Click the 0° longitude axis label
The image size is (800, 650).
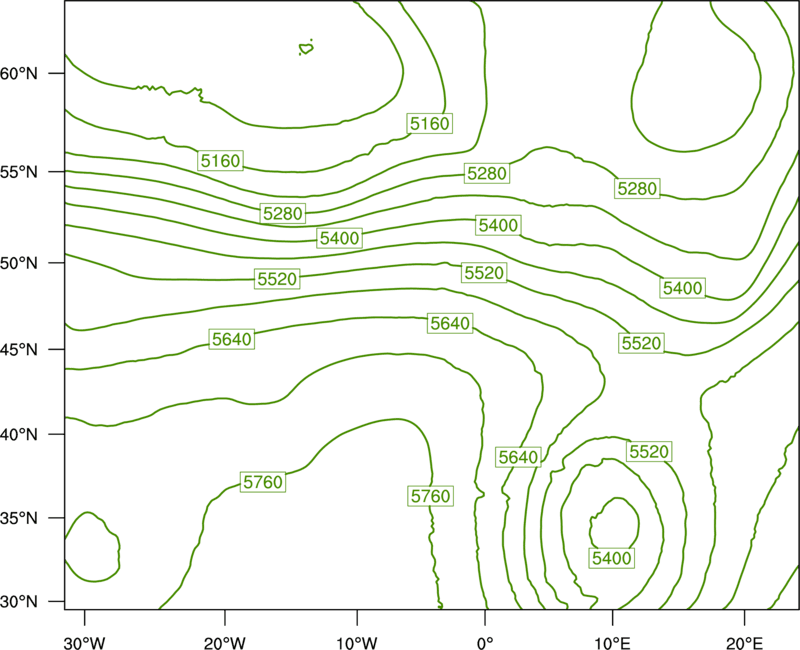pyautogui.click(x=485, y=643)
